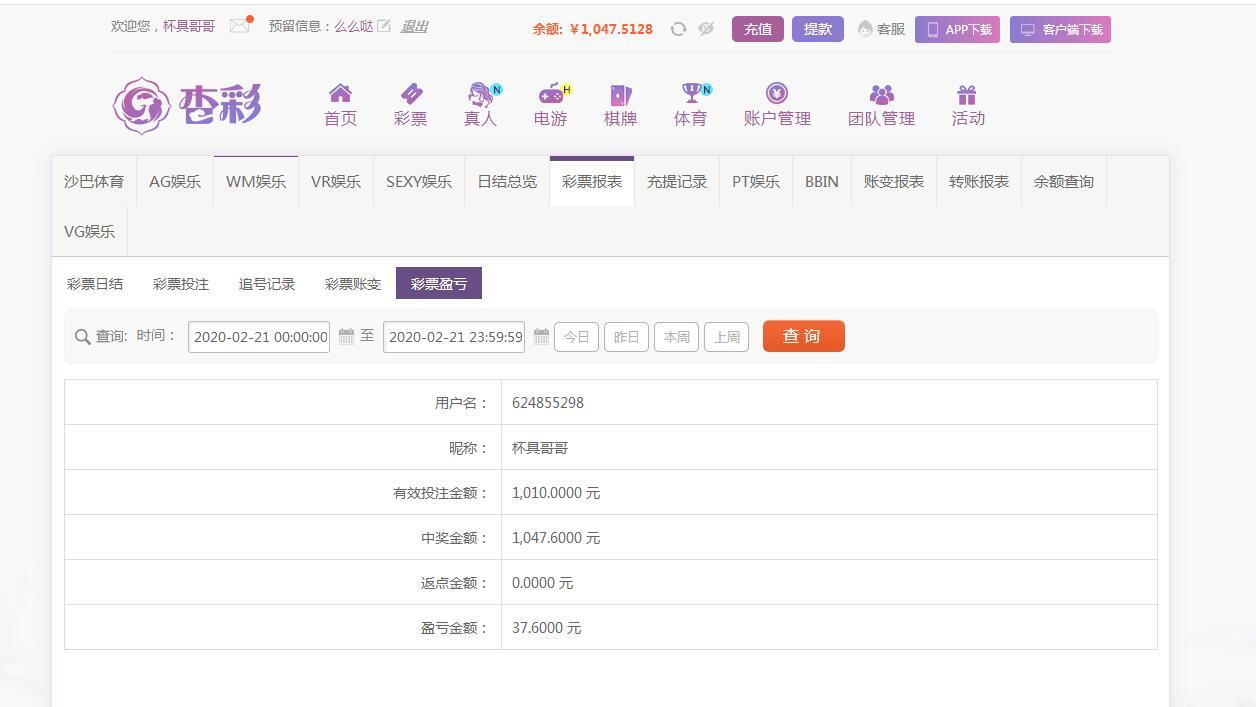Open the 活动 gift box icon
This screenshot has width=1256, height=707.
click(967, 95)
